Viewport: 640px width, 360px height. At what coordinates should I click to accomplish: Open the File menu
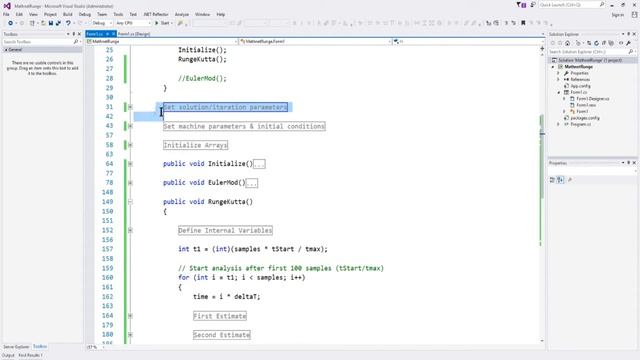(x=6, y=14)
